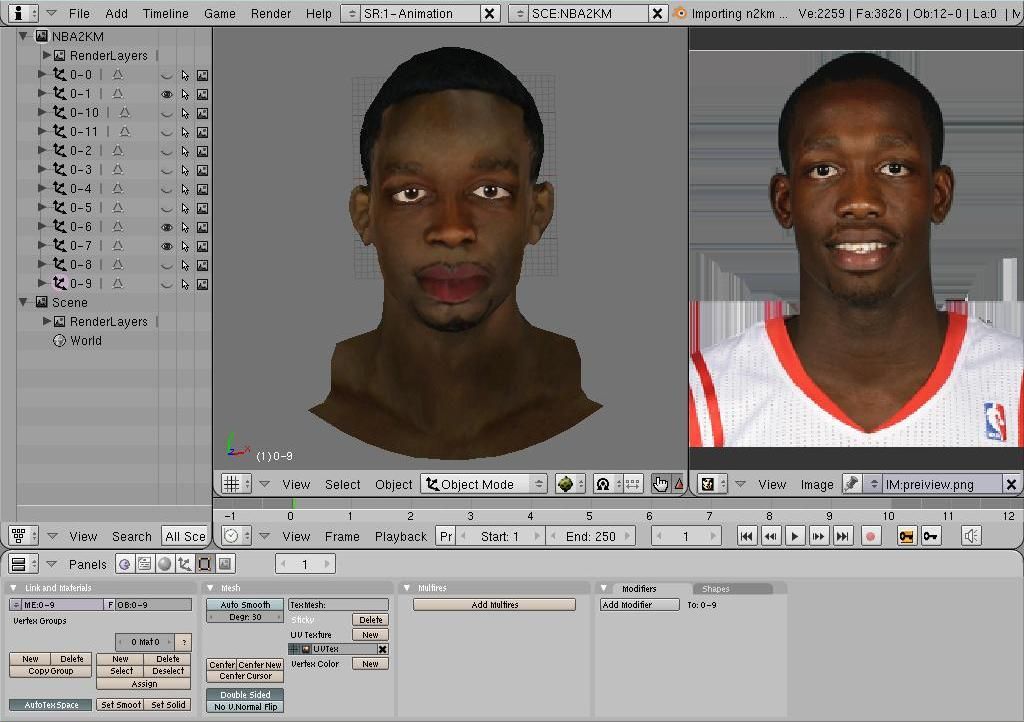Open the Timeline menu in top bar

point(165,13)
